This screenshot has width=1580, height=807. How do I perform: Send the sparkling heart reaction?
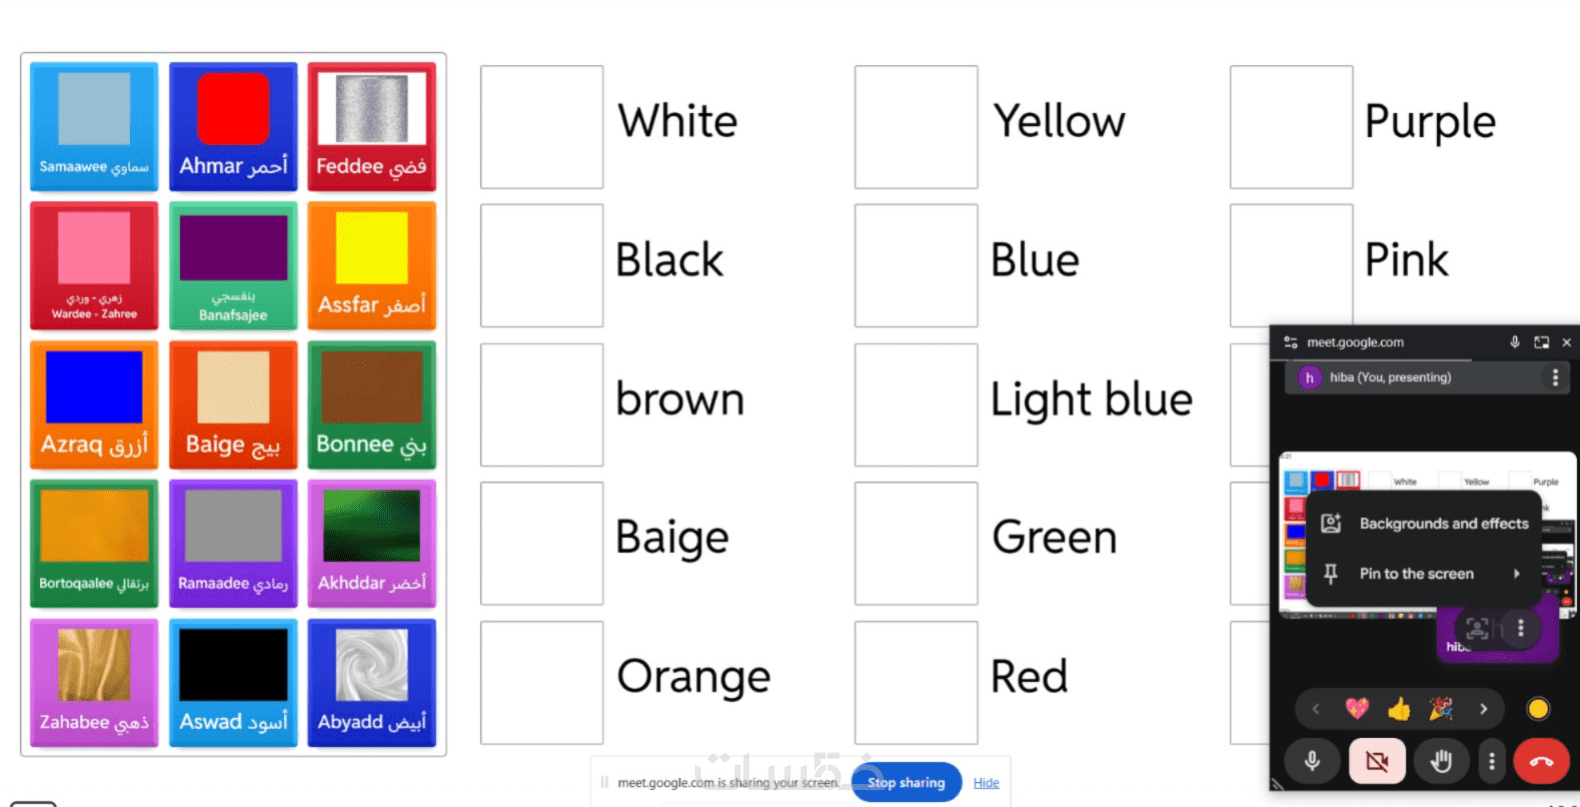(x=1356, y=709)
